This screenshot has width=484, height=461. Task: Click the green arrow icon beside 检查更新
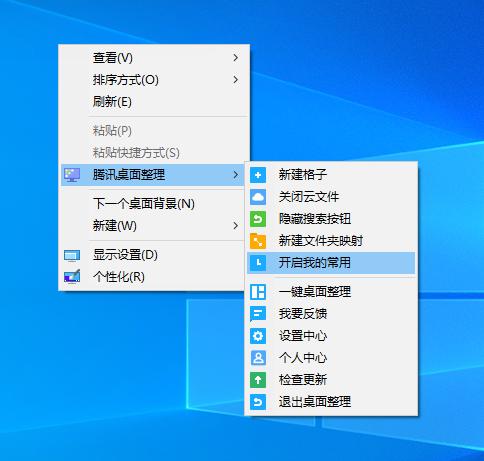click(x=258, y=380)
